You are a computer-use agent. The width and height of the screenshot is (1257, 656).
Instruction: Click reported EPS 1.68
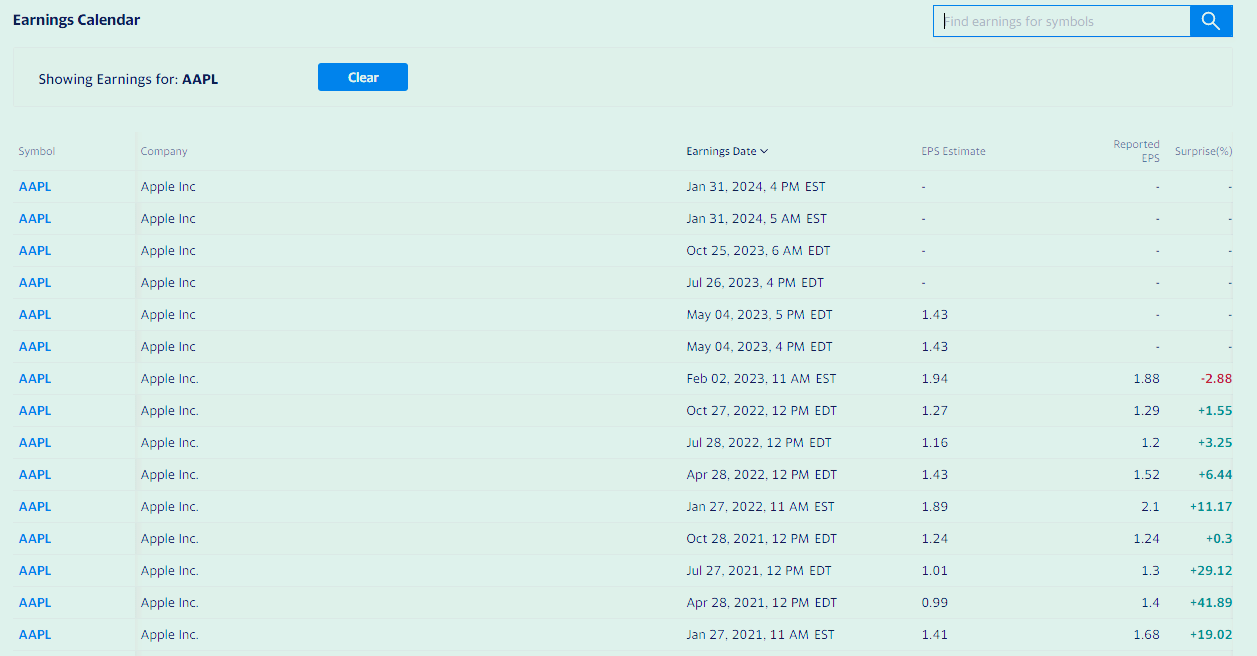tap(1147, 635)
